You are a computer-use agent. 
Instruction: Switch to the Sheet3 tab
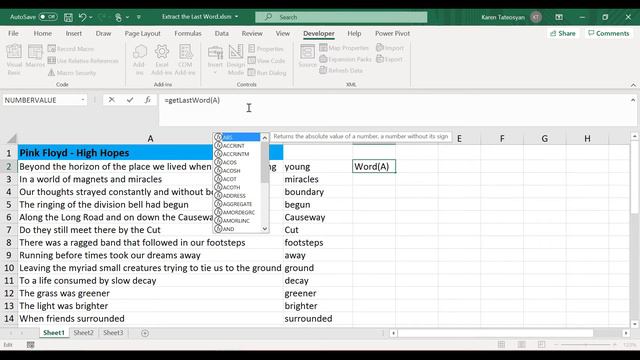(x=113, y=333)
